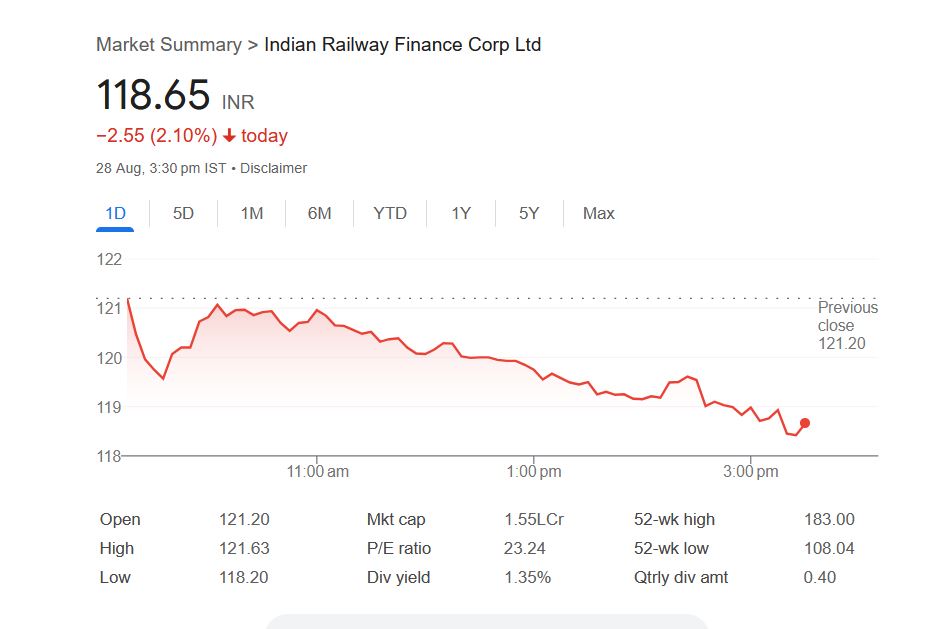Viewport: 934px width, 629px height.
Task: Open the 1M time range tab
Action: pyautogui.click(x=252, y=213)
